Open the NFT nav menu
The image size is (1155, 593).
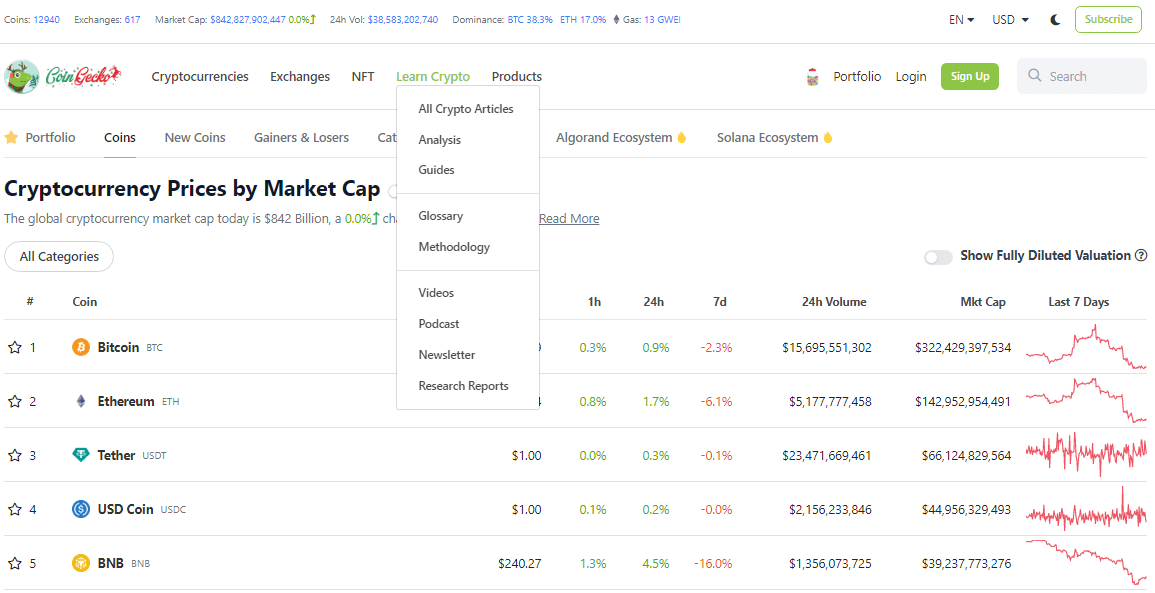click(363, 77)
